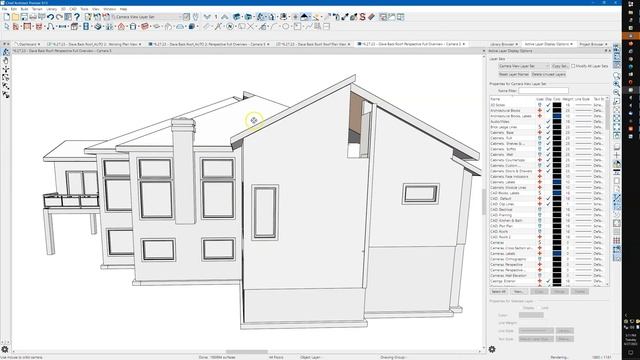Toggle display check for Brick Ledge Lines layer
The height and width of the screenshot is (360, 640).
tap(548, 127)
